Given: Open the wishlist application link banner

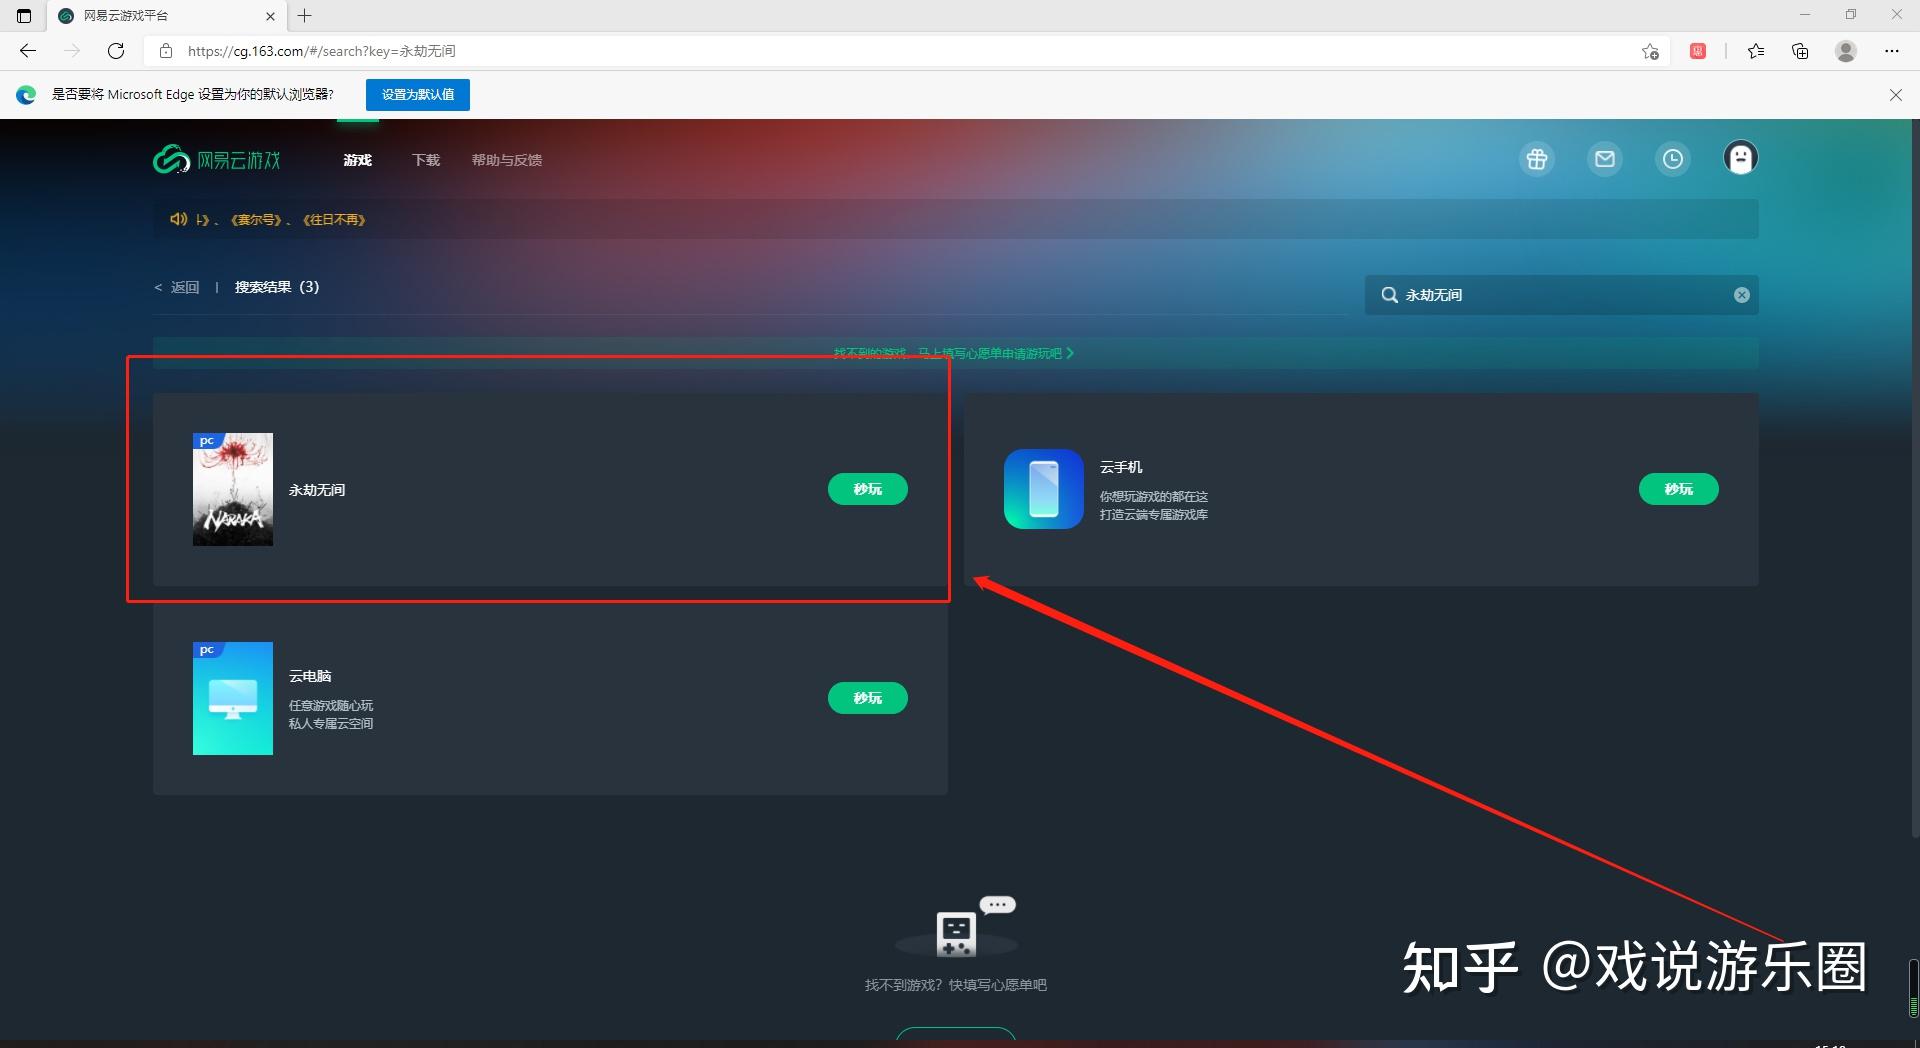Looking at the screenshot, I should (954, 353).
